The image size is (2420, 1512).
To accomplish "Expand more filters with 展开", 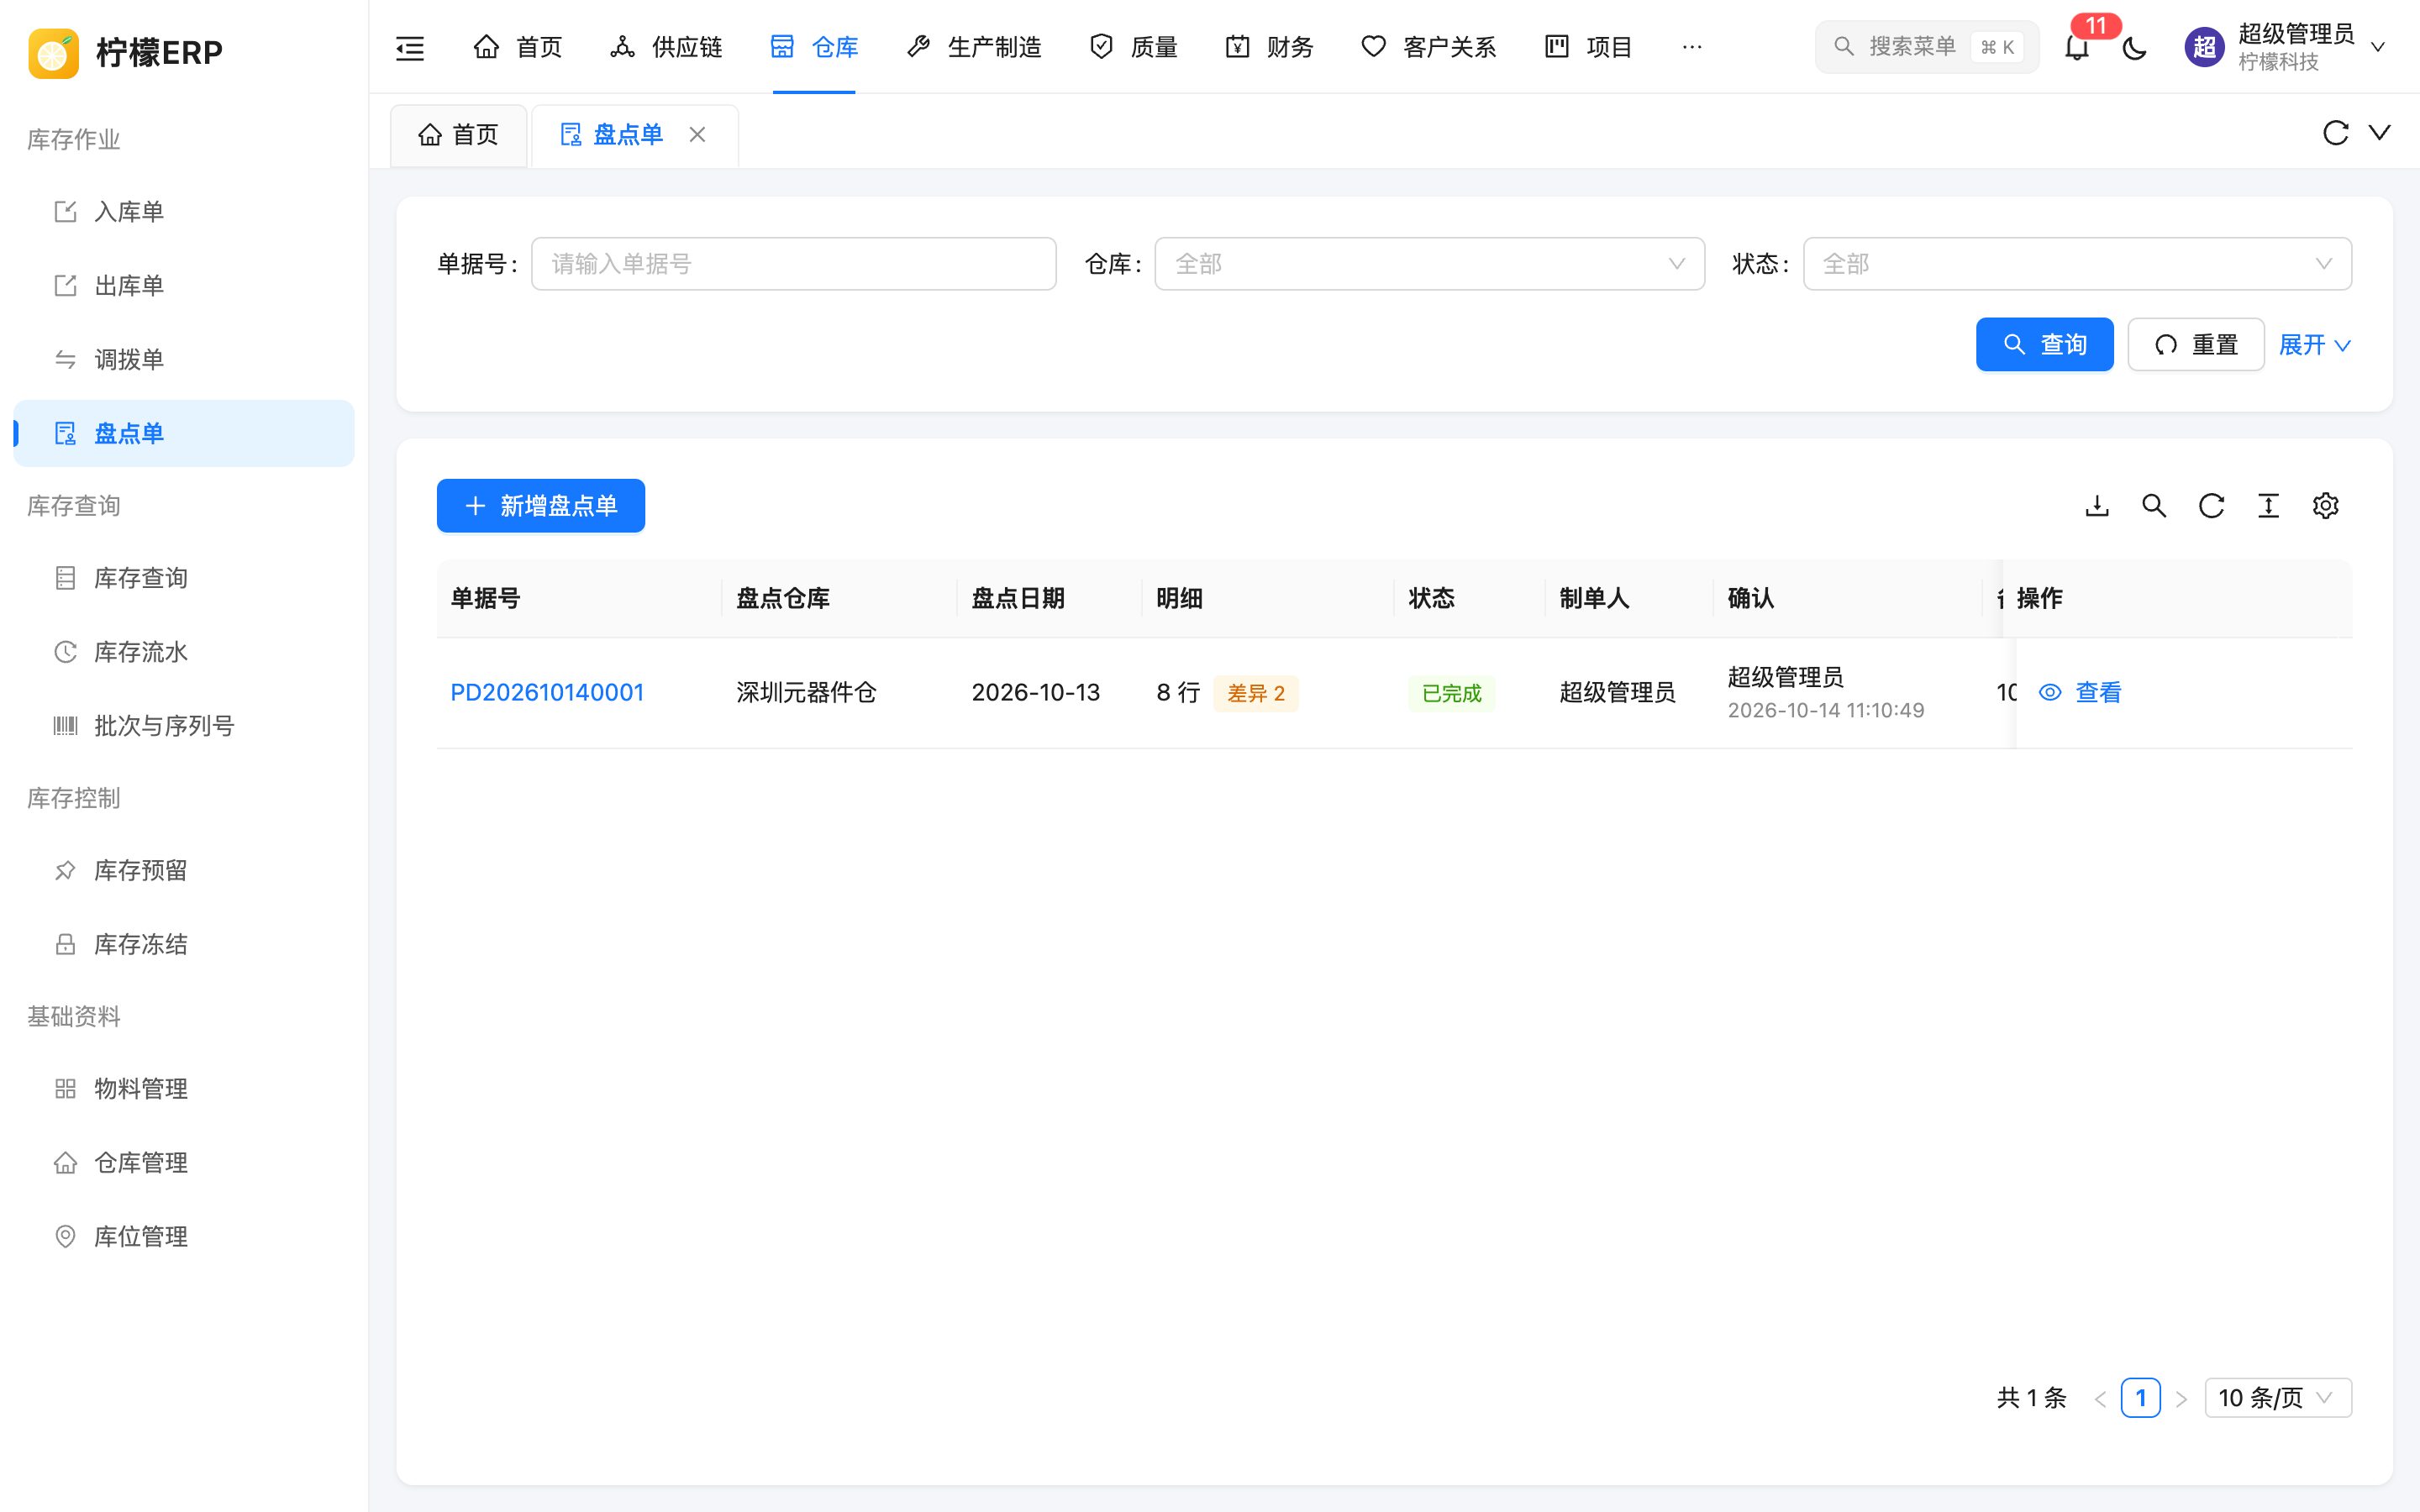I will [x=2314, y=345].
